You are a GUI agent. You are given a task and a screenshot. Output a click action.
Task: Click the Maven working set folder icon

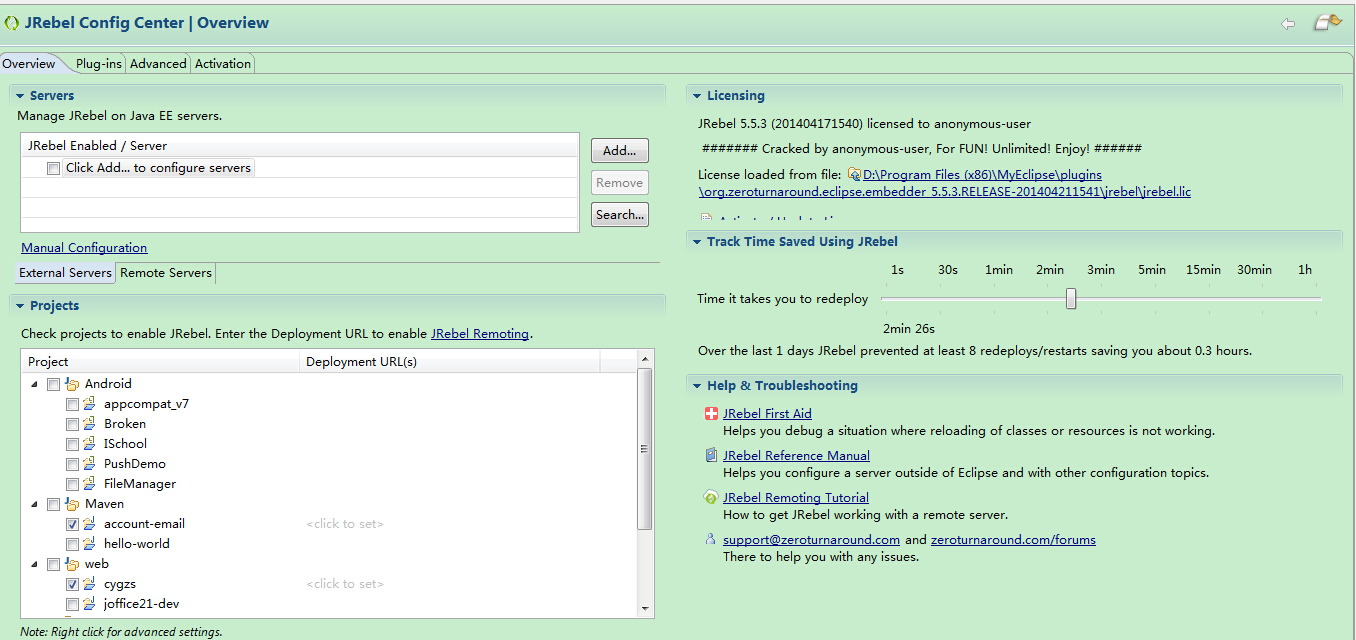point(72,504)
